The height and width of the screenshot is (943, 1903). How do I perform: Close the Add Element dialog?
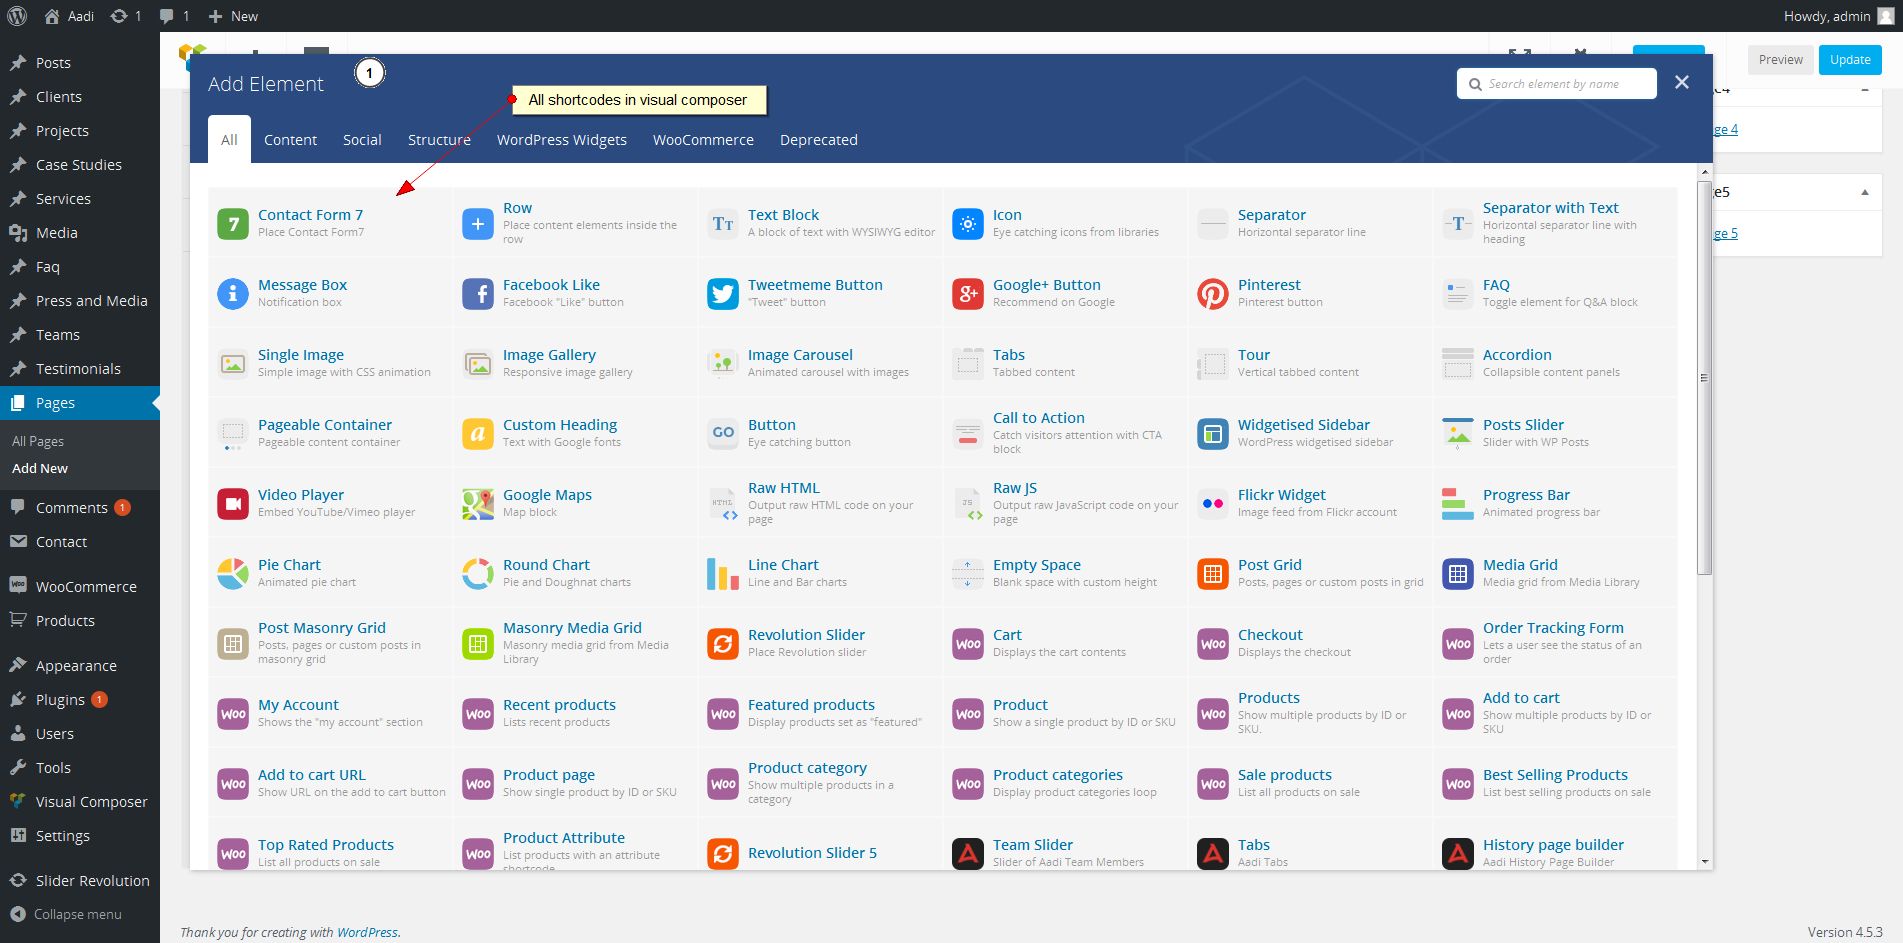[1682, 83]
